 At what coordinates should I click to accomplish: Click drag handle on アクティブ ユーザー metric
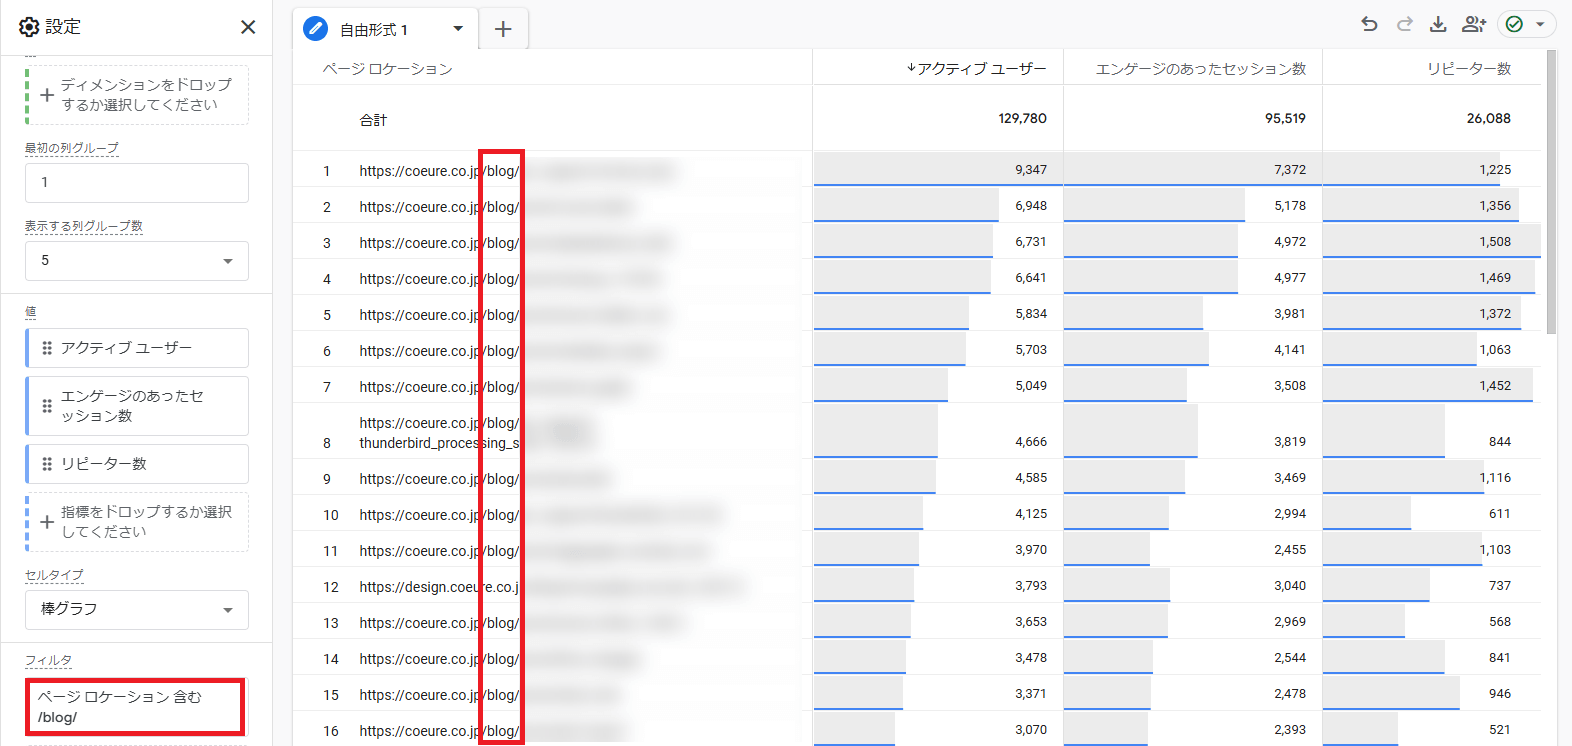(47, 348)
